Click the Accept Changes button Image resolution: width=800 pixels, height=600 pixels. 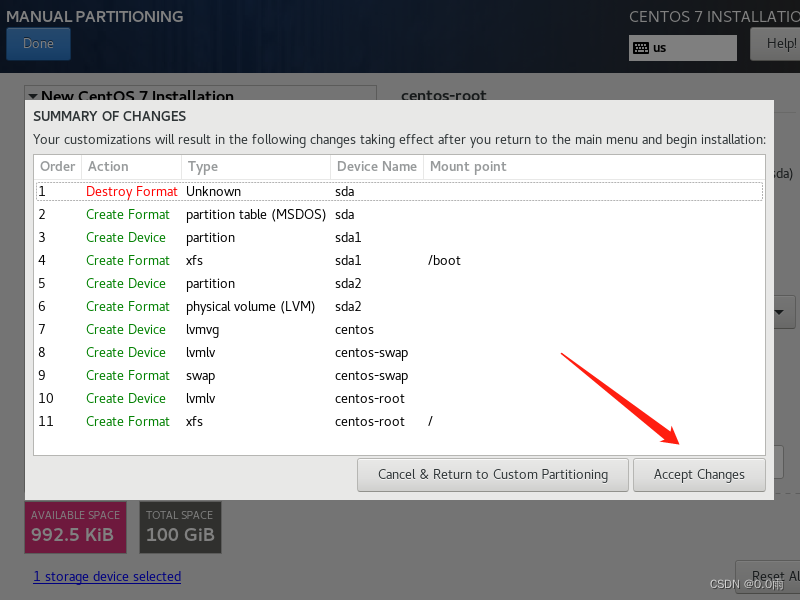pos(699,474)
